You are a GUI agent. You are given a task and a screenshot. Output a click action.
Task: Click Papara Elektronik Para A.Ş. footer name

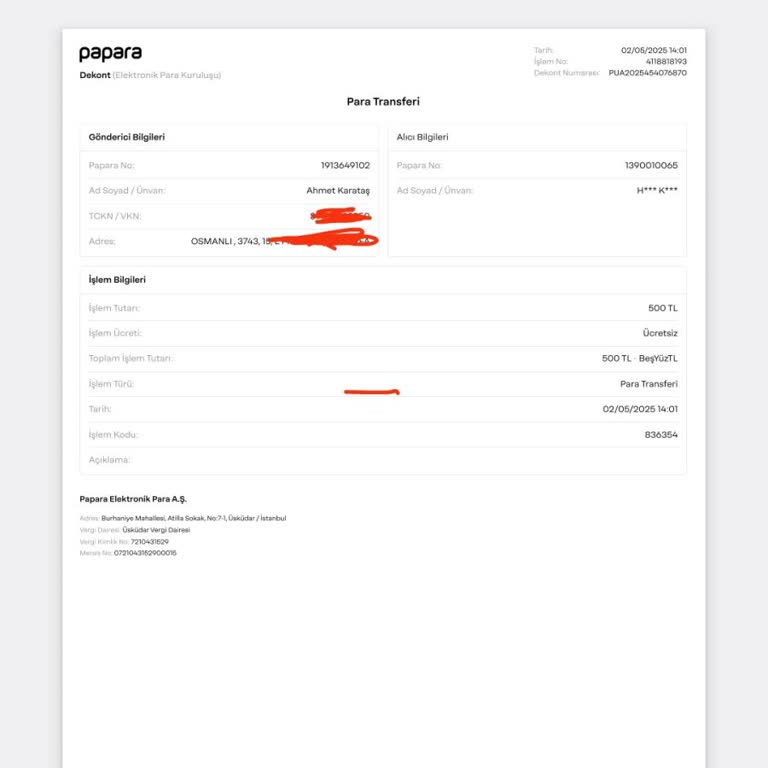click(x=133, y=499)
